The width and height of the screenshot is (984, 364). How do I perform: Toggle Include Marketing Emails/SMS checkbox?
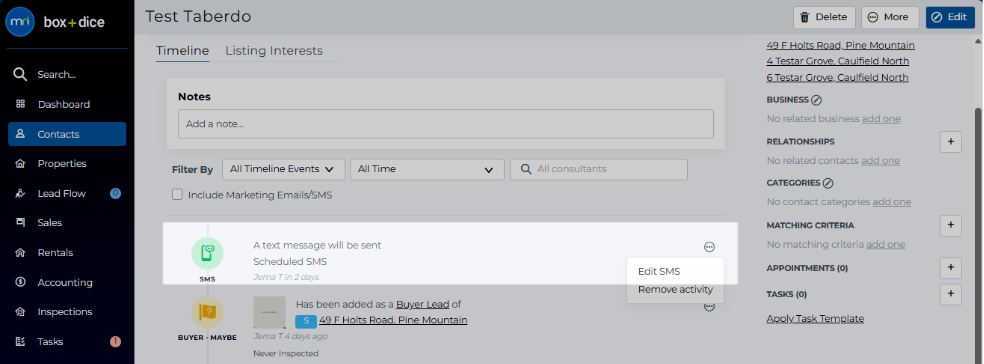point(177,195)
